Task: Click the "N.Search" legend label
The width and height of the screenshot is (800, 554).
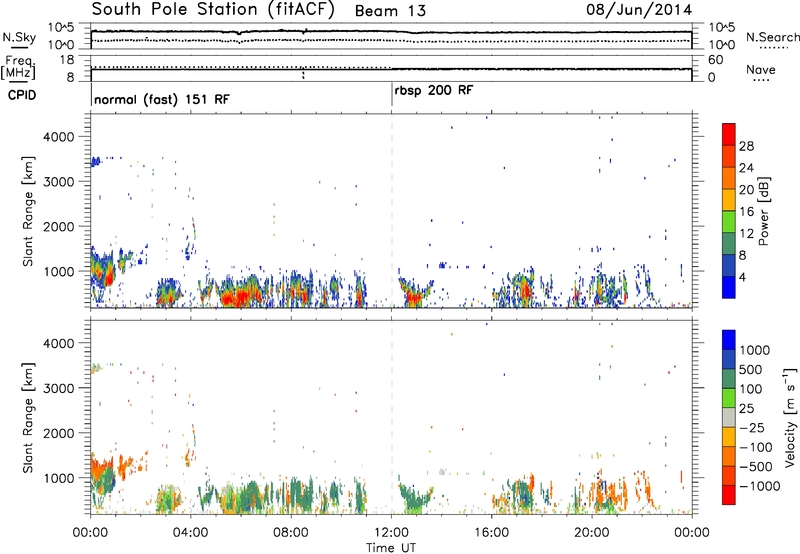Action: coord(772,37)
